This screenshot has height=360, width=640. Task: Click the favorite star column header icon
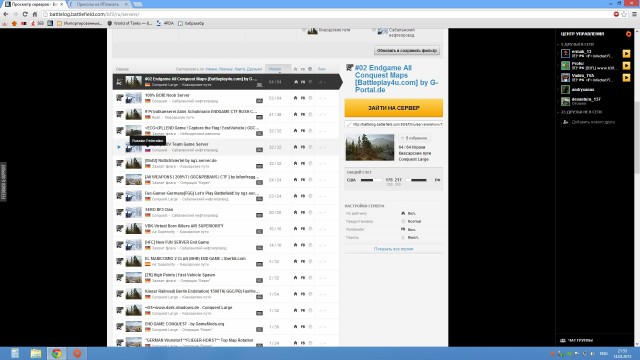296,69
